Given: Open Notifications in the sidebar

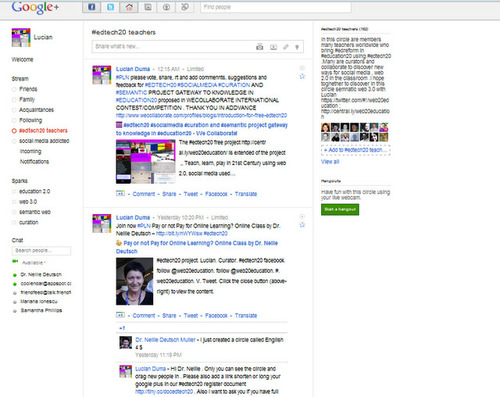Looking at the screenshot, I should point(34,162).
